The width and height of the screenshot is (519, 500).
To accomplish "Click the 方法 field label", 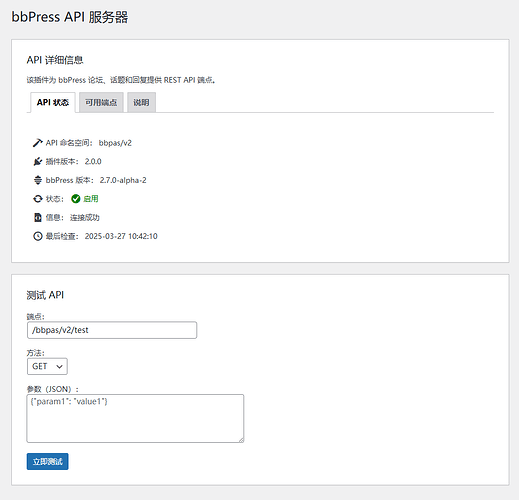I will [35, 353].
